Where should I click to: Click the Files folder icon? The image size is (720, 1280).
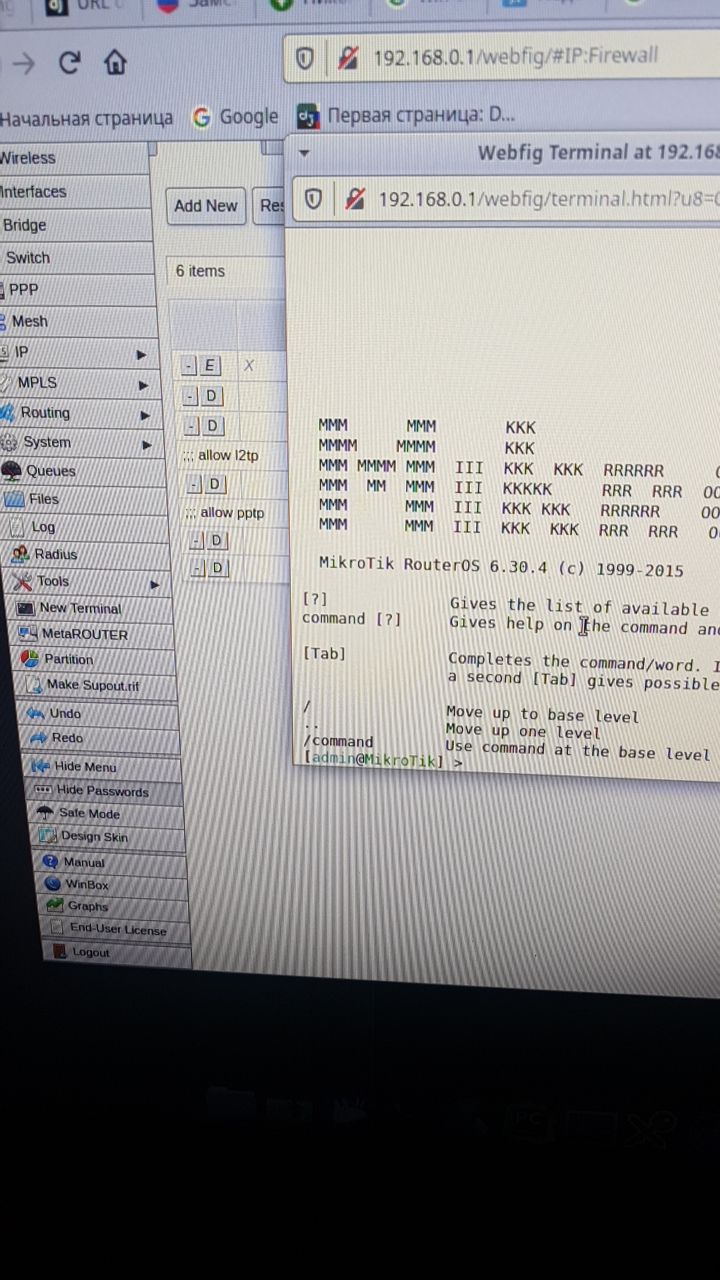click(15, 498)
